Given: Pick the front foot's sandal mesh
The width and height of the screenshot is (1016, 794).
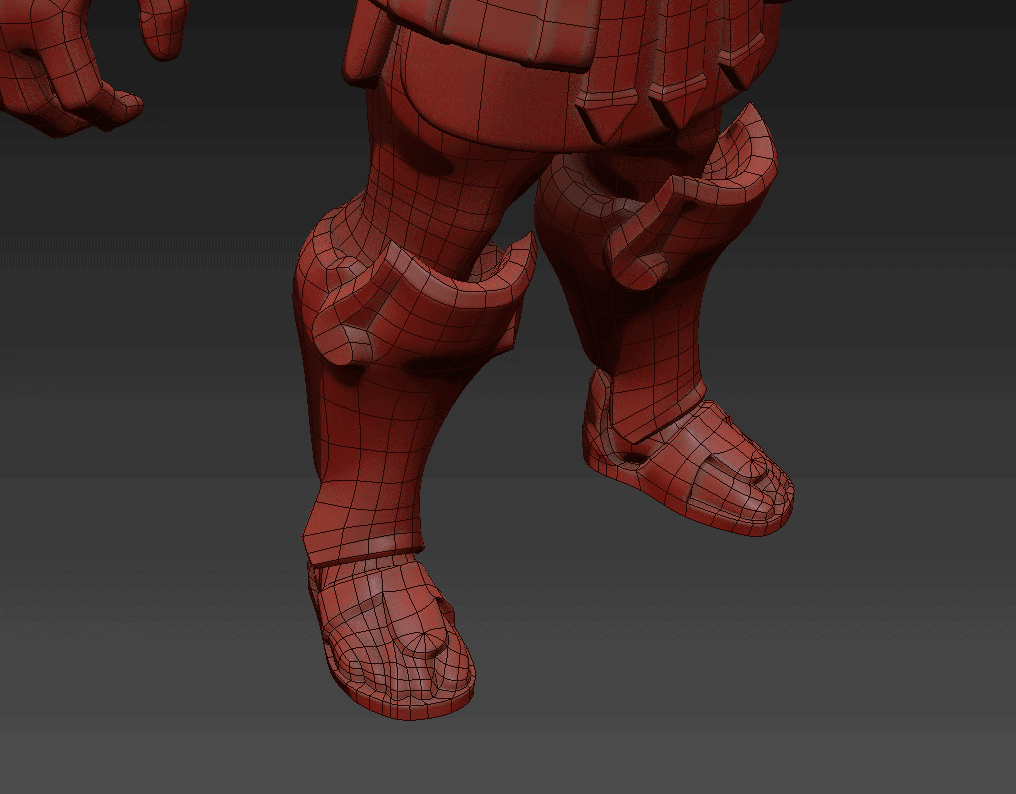Looking at the screenshot, I should 395,638.
